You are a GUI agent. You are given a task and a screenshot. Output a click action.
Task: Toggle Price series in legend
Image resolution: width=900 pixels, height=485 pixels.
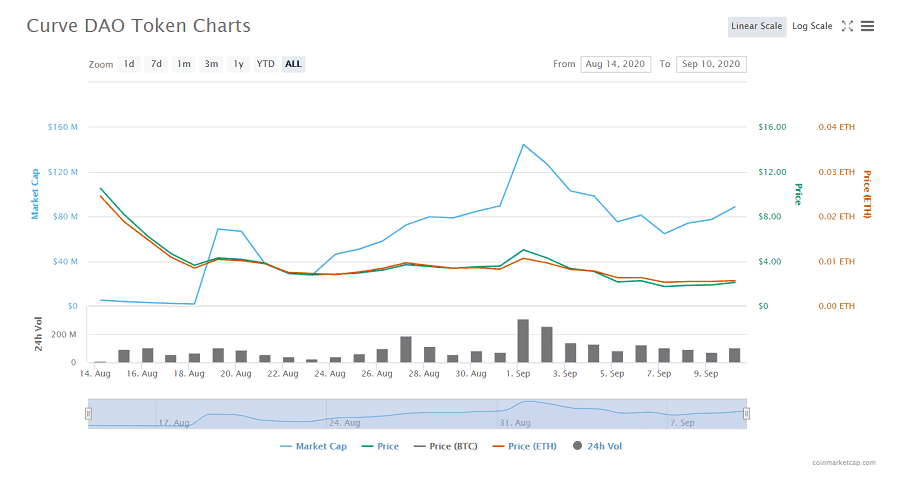(380, 447)
